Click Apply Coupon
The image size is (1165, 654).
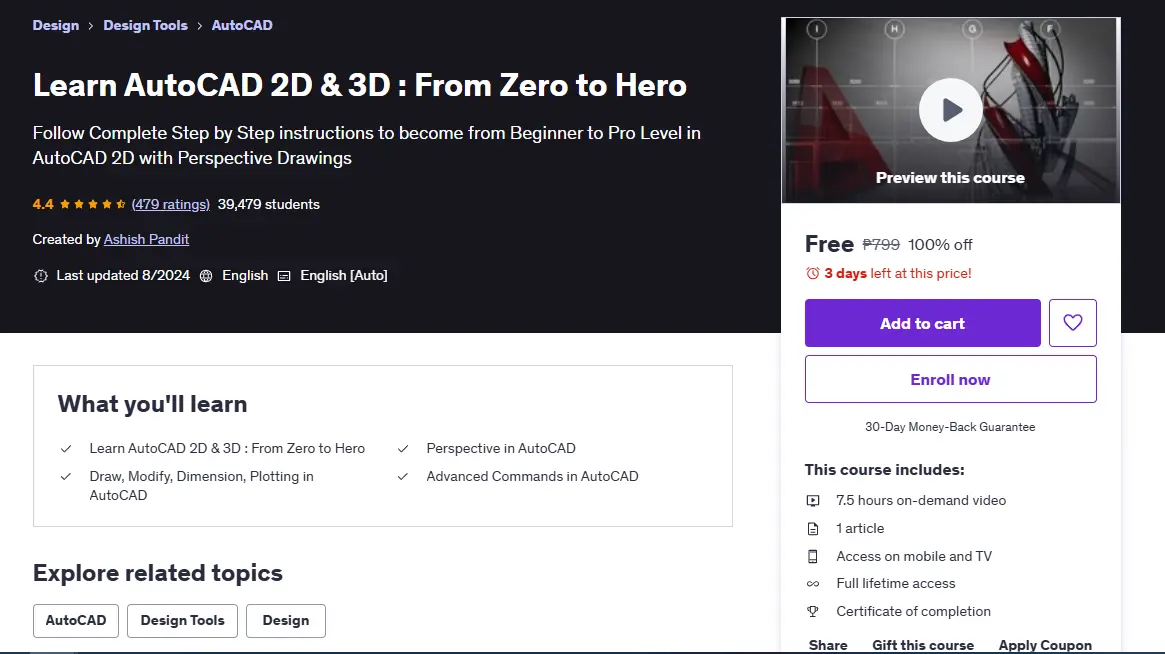coord(1045,645)
